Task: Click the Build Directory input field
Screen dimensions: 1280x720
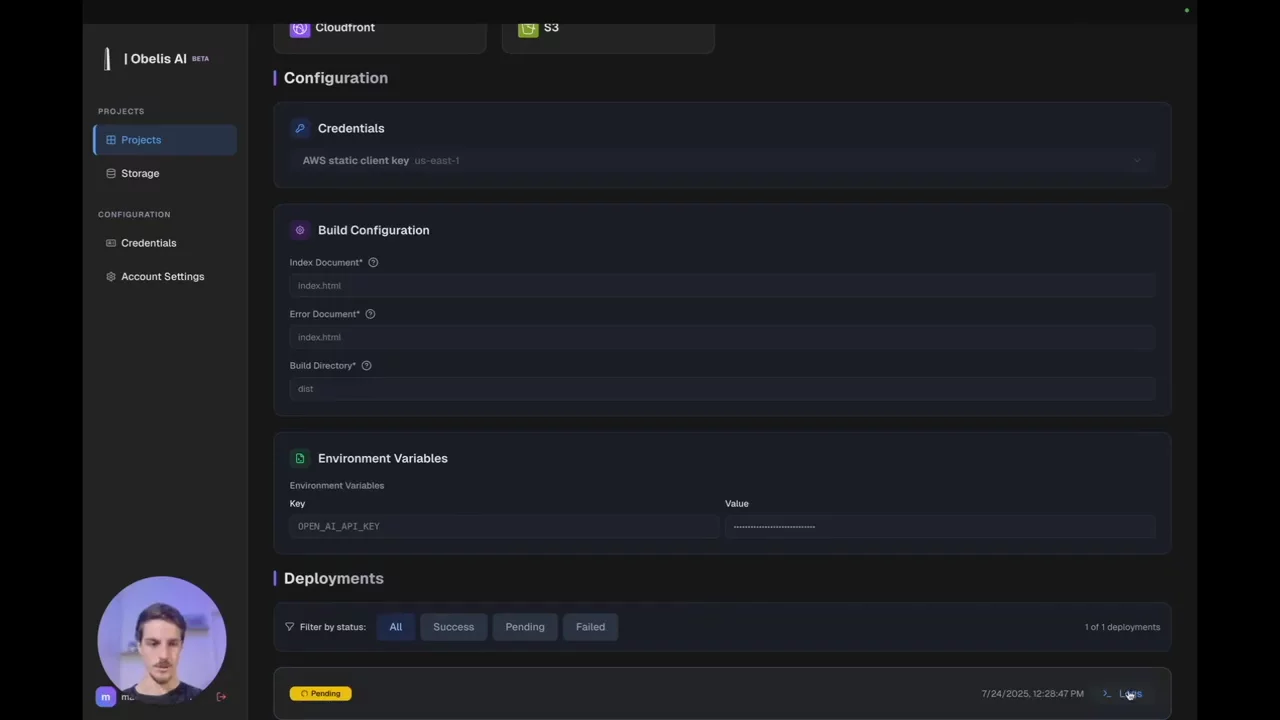Action: pos(722,388)
